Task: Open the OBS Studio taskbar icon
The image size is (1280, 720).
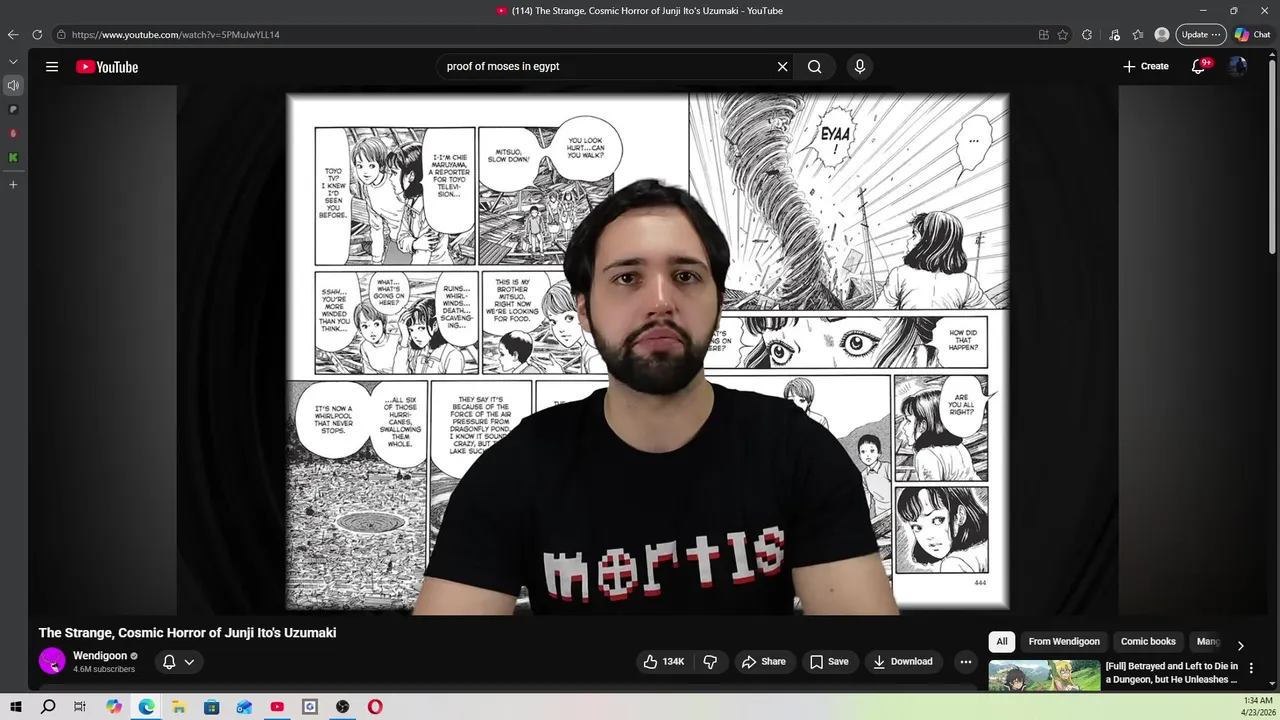Action: pos(342,707)
